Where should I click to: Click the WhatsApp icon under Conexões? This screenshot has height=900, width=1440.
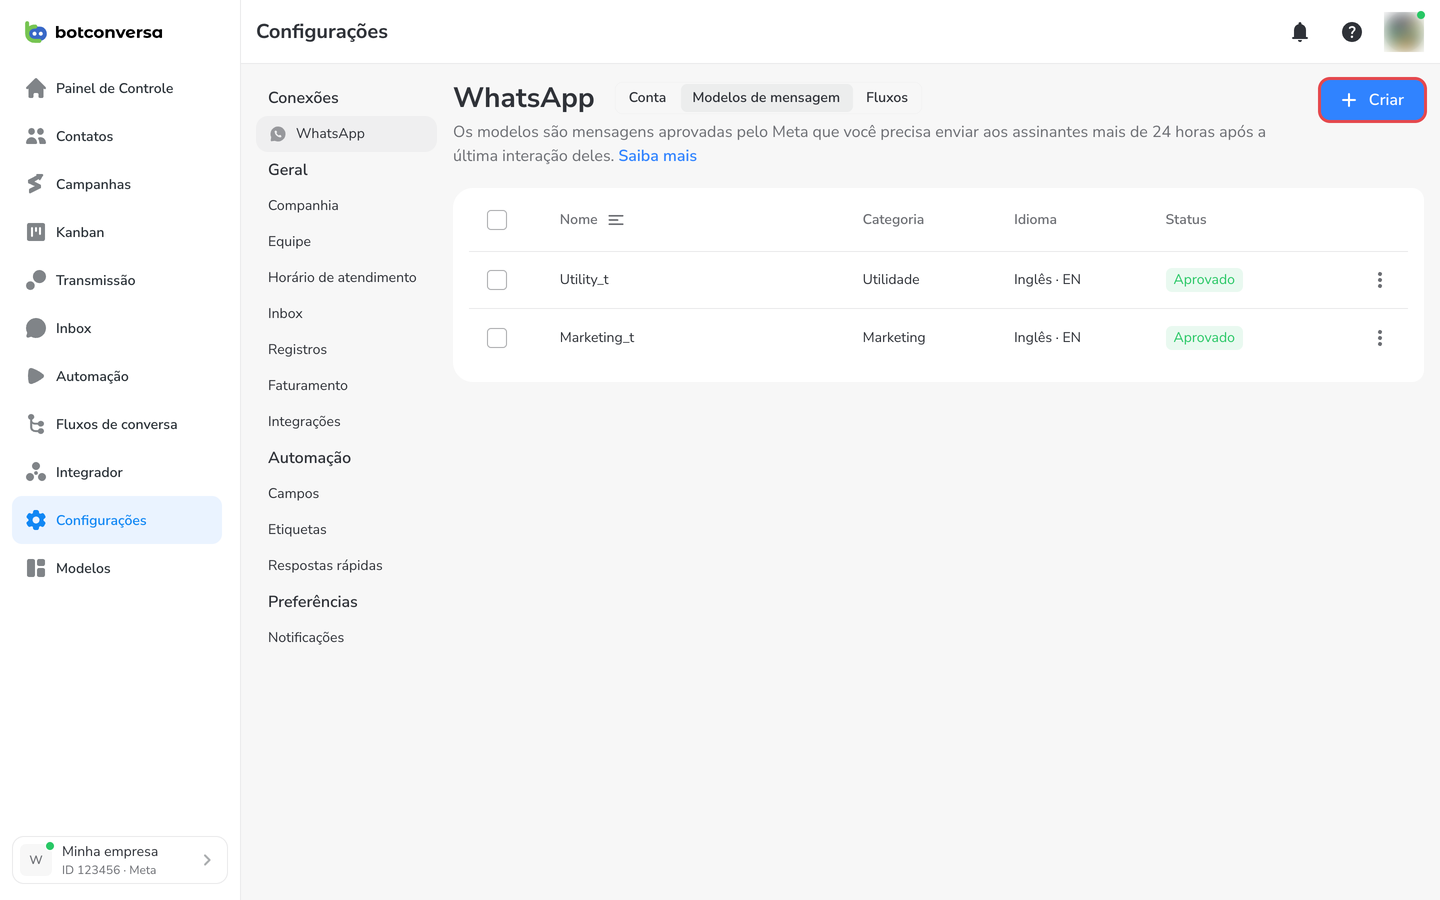pos(278,134)
